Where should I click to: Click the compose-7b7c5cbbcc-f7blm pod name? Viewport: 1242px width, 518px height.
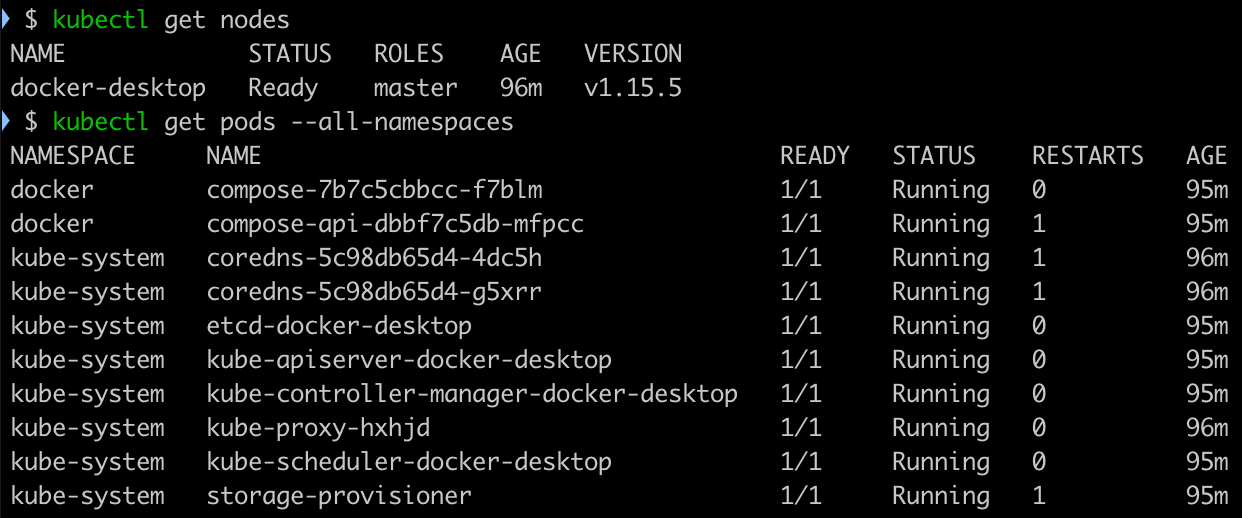[375, 190]
